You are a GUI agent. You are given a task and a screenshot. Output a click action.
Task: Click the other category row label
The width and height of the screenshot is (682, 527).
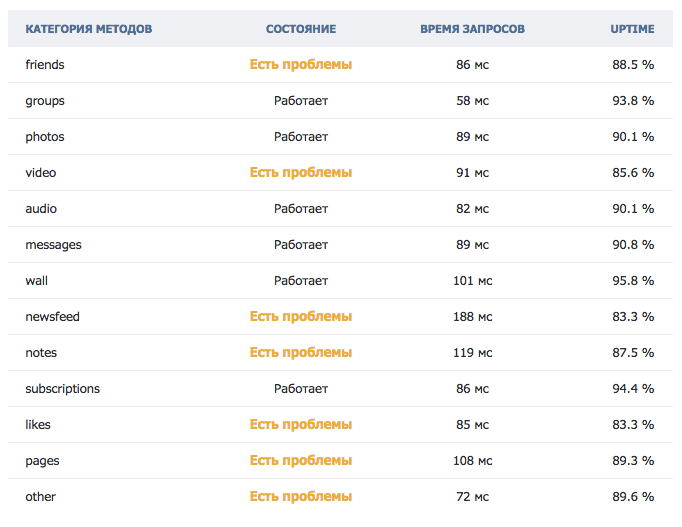point(40,497)
